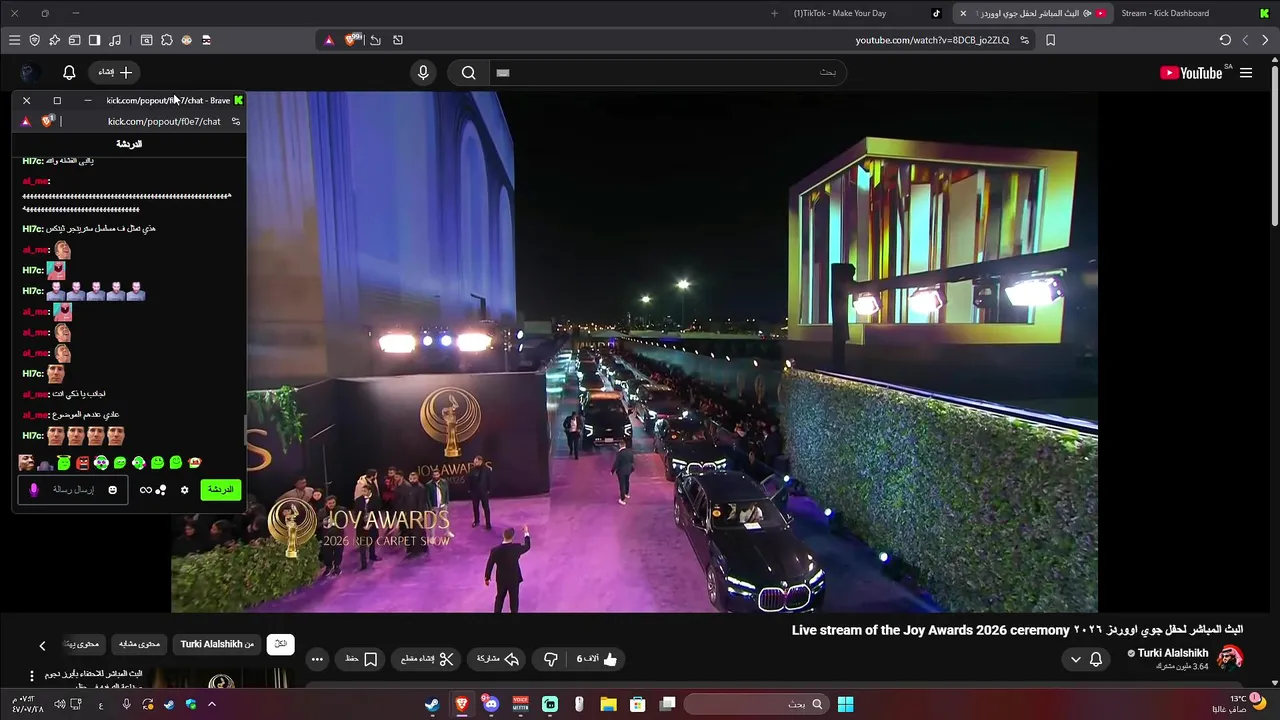
Task: Open options dots for the suggested video
Action: point(31,676)
